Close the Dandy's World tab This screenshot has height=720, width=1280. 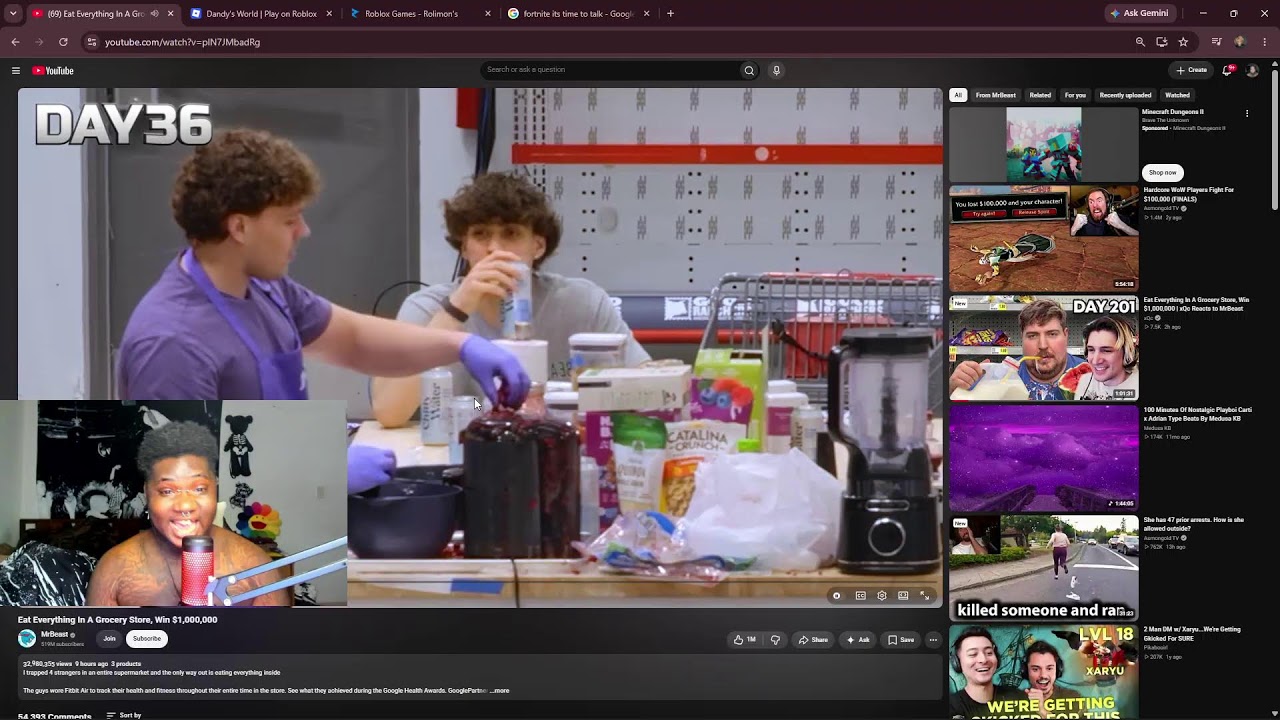[x=329, y=14]
